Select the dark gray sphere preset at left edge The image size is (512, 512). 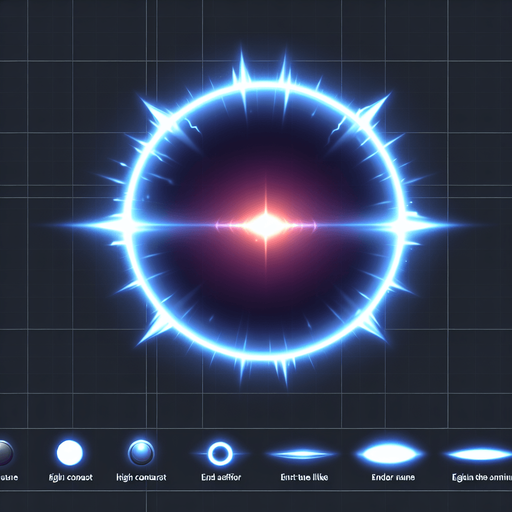pyautogui.click(x=5, y=453)
